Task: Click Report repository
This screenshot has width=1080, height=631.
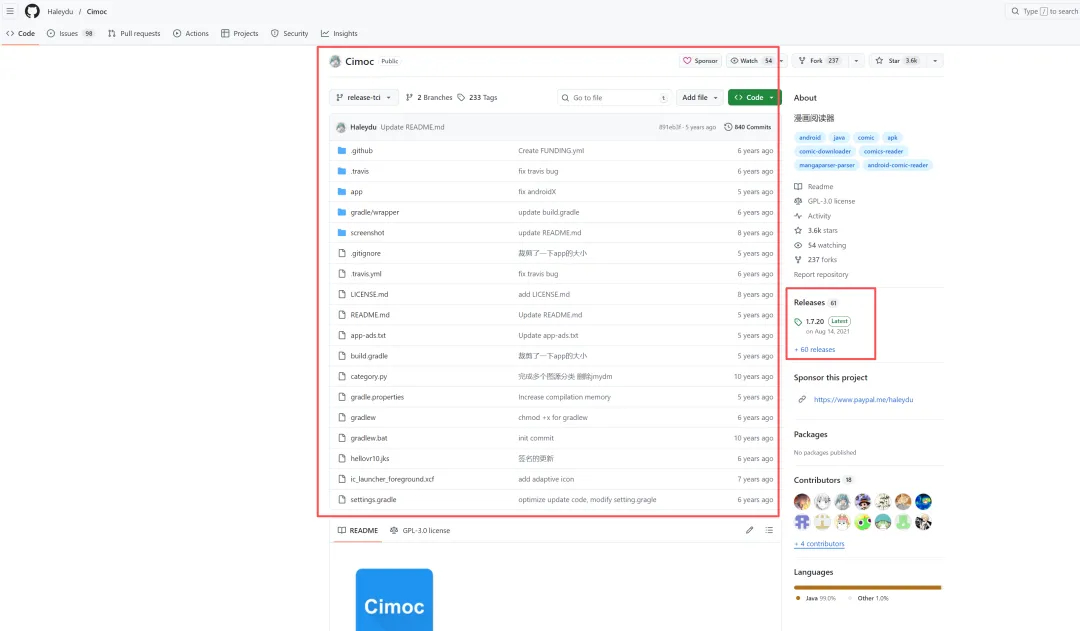Action: tap(821, 275)
